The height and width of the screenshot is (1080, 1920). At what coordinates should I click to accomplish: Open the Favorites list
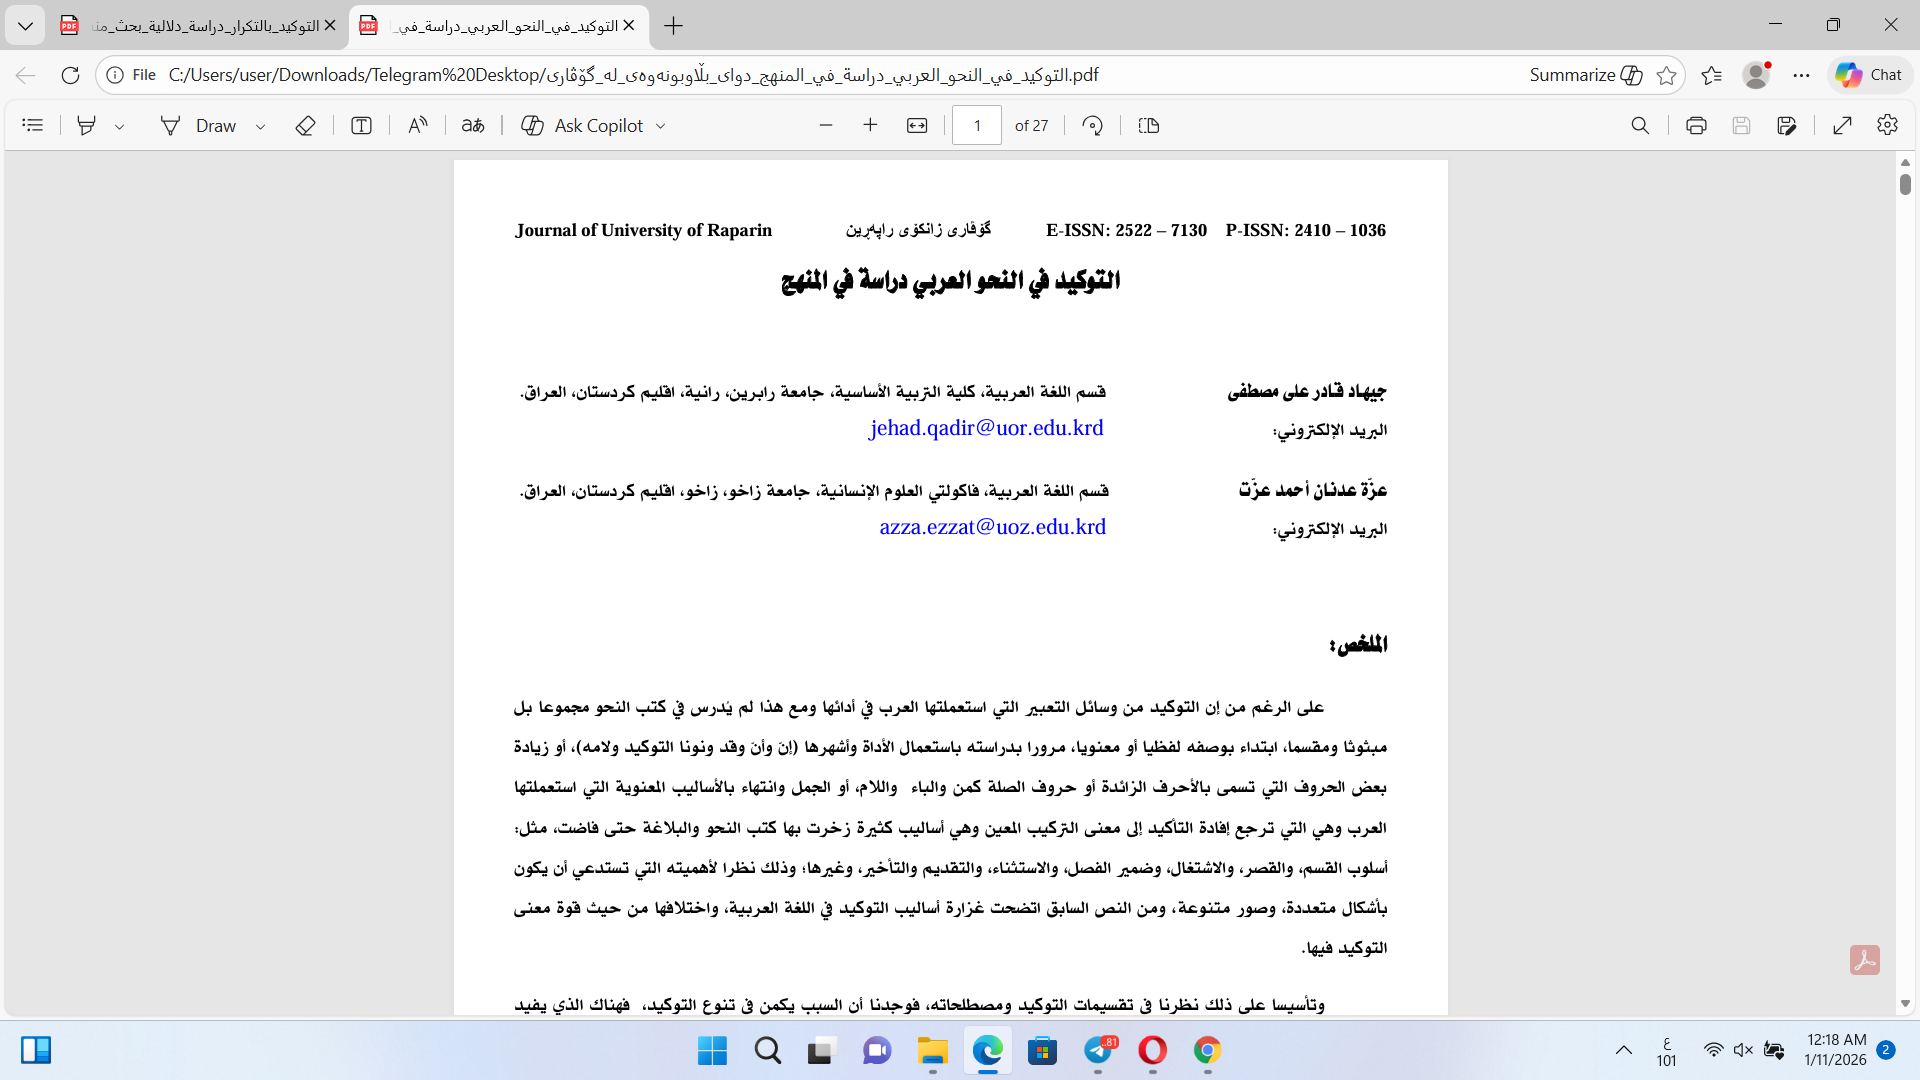tap(1711, 75)
